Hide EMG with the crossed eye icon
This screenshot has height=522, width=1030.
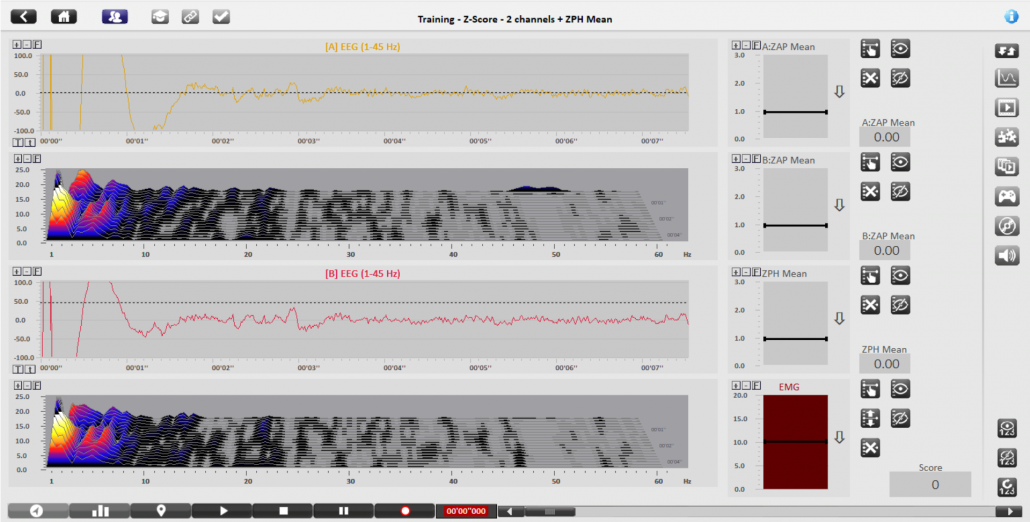[x=901, y=418]
